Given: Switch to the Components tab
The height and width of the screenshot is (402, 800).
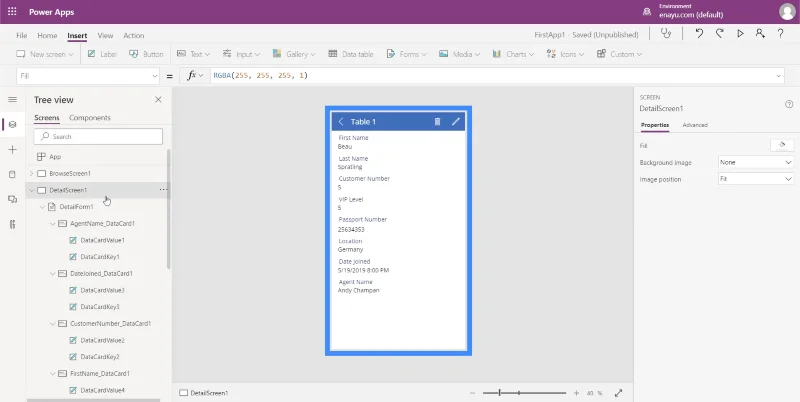Looking at the screenshot, I should pos(90,118).
